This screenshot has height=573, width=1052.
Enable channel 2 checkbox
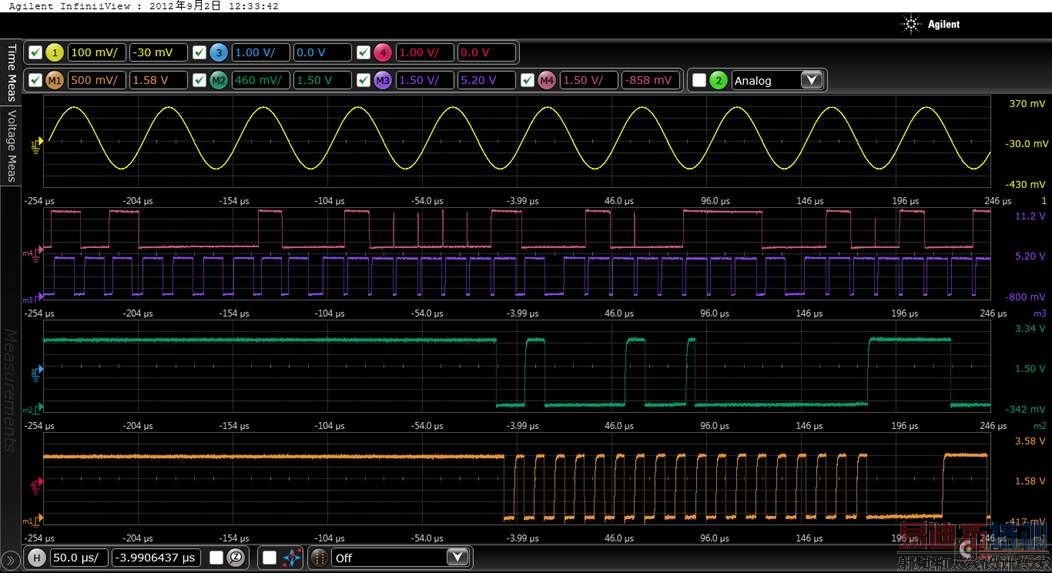(x=699, y=81)
